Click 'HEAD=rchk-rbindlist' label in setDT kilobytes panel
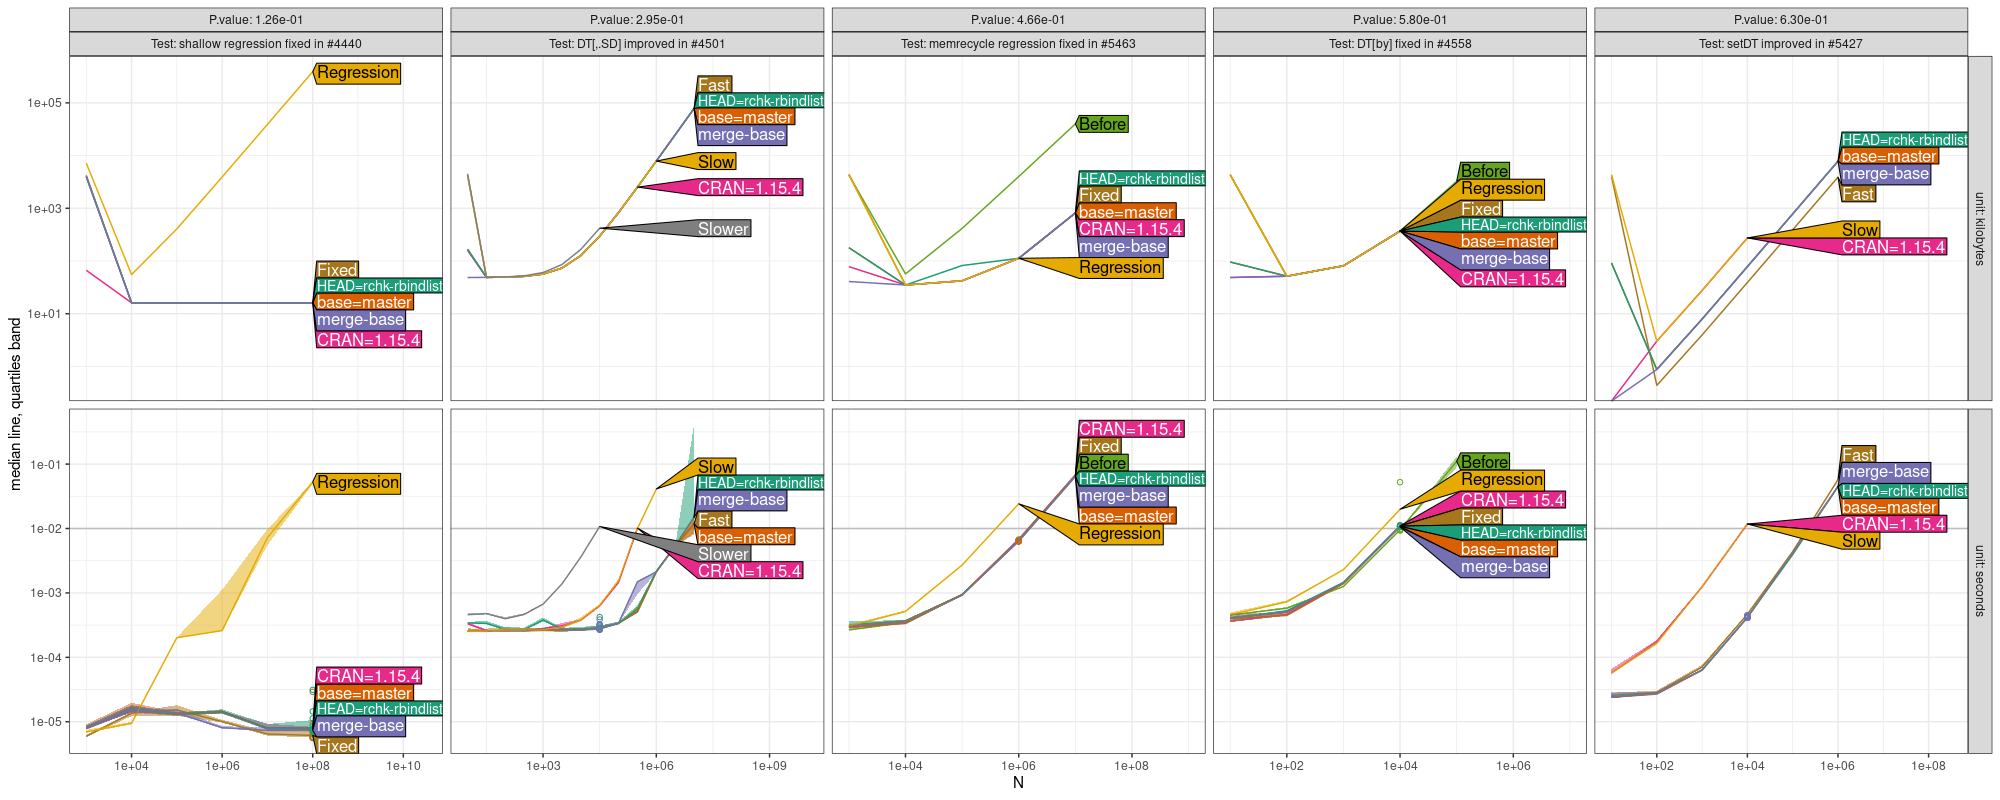2000x800 pixels. tap(1904, 140)
